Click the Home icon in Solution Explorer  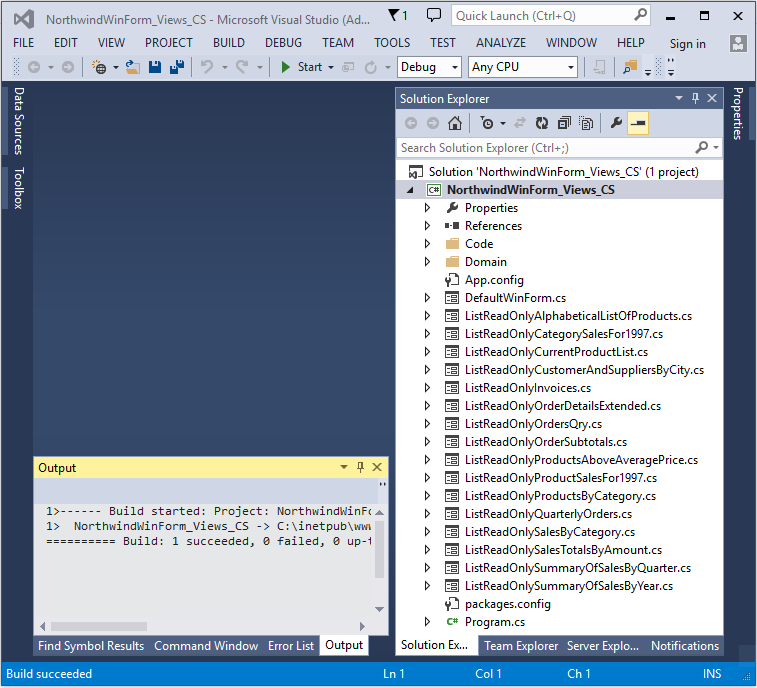[x=454, y=123]
